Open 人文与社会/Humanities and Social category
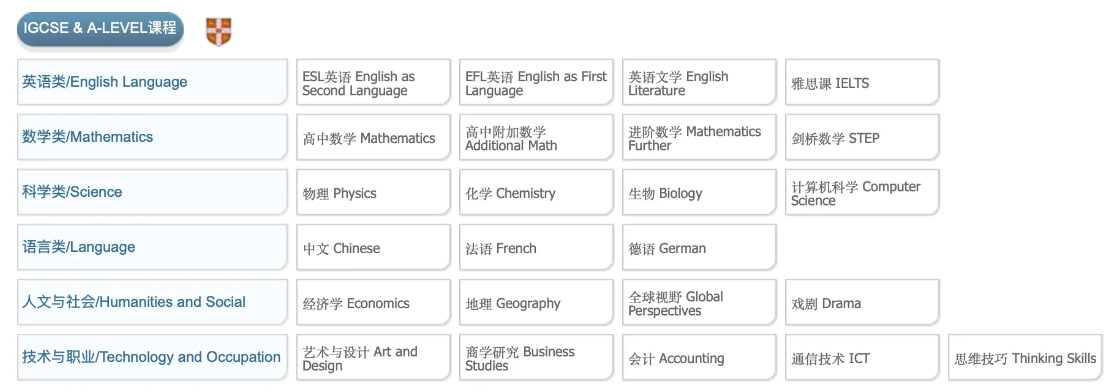Viewport: 1119px width, 392px height. tap(152, 302)
